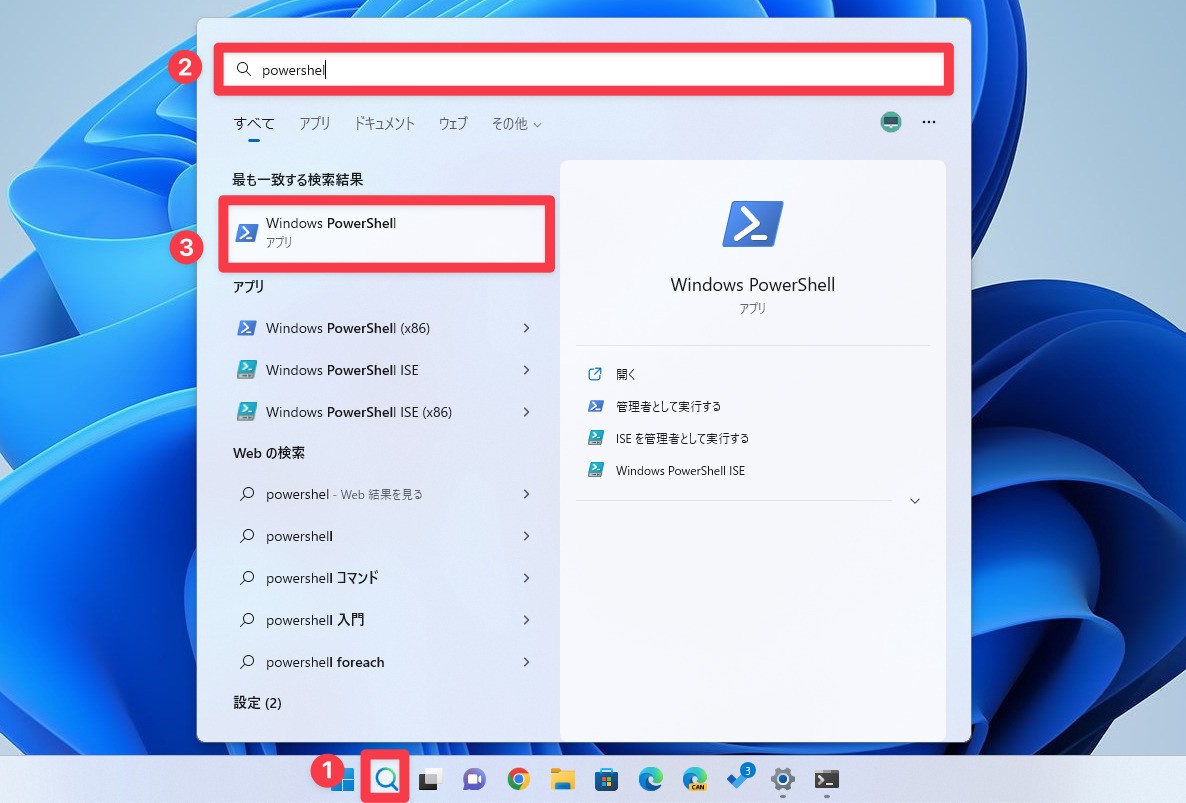Viewport: 1186px width, 803px height.
Task: Launch Edge Canary from taskbar
Action: [694, 779]
